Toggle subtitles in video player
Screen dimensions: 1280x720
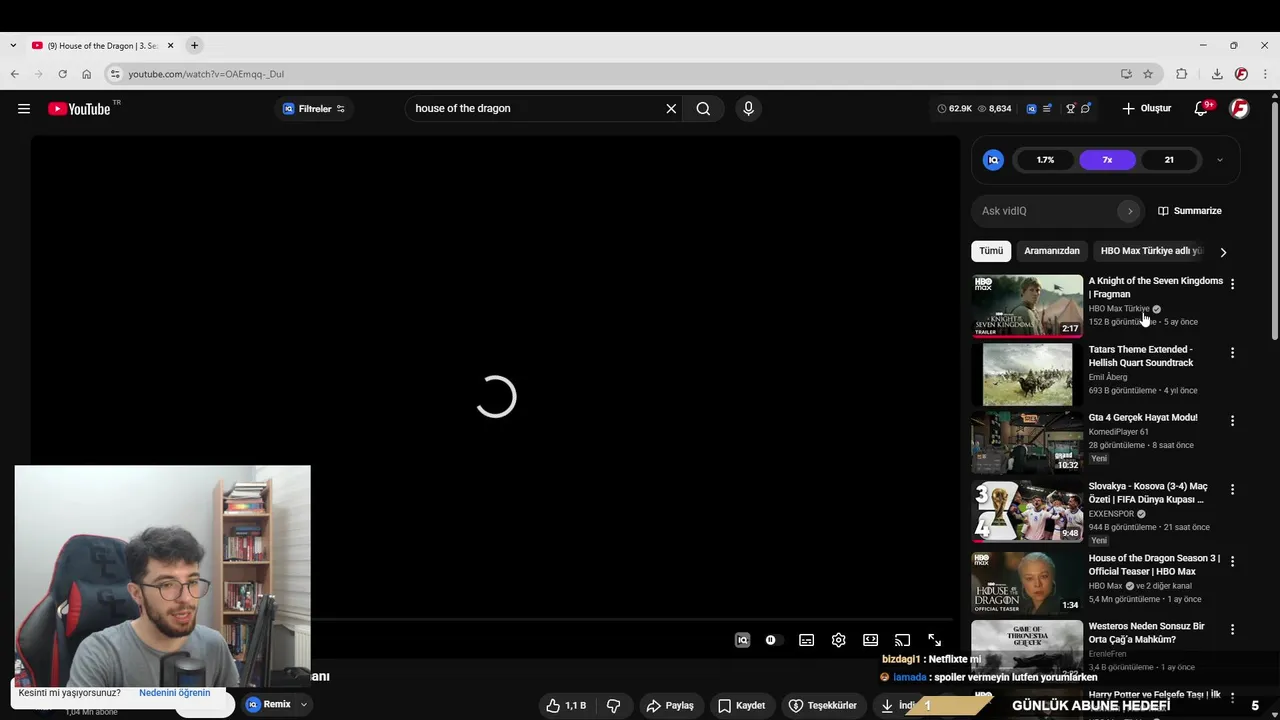tap(806, 640)
